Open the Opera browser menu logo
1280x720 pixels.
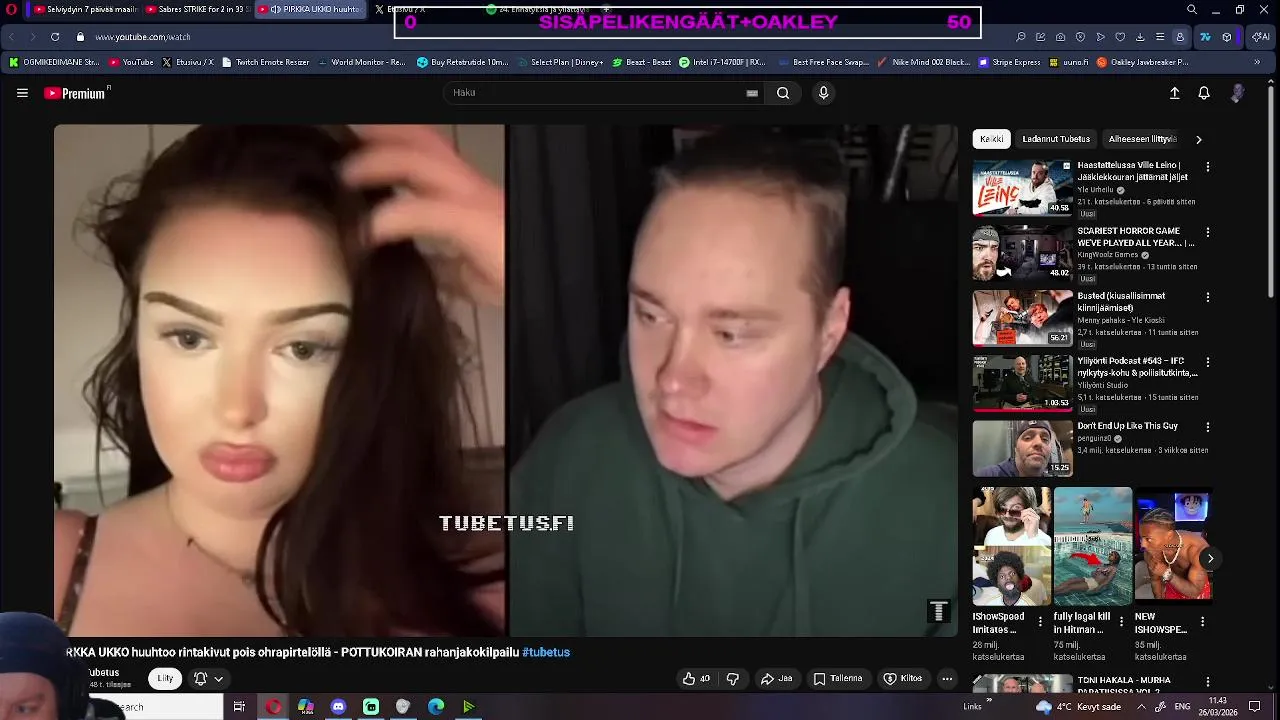[11, 10]
